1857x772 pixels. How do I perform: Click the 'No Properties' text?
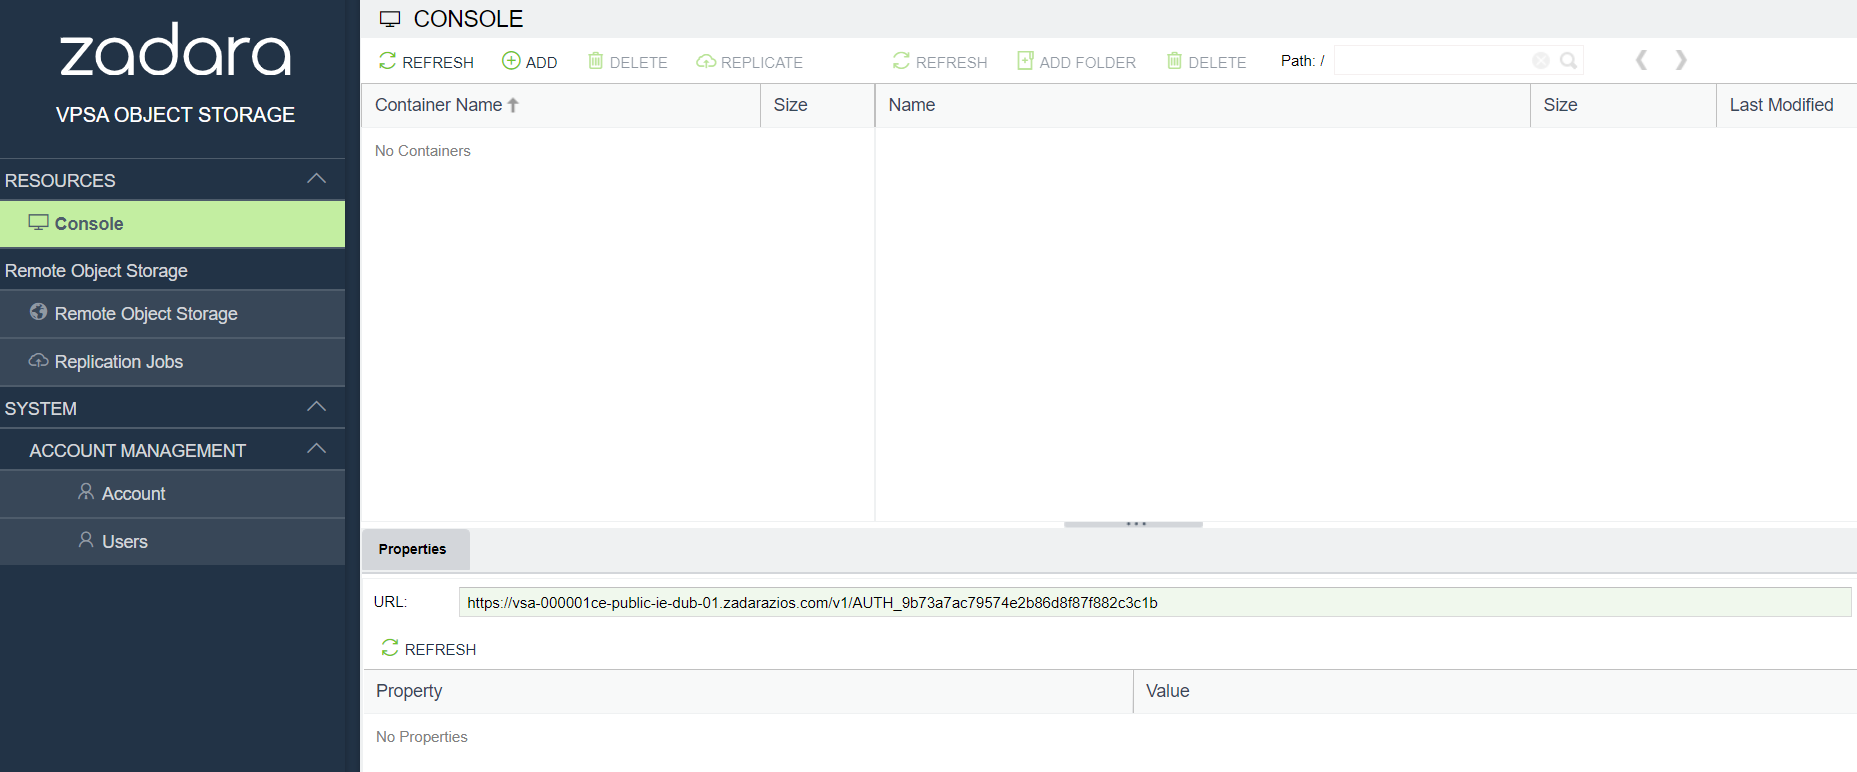[x=421, y=737]
